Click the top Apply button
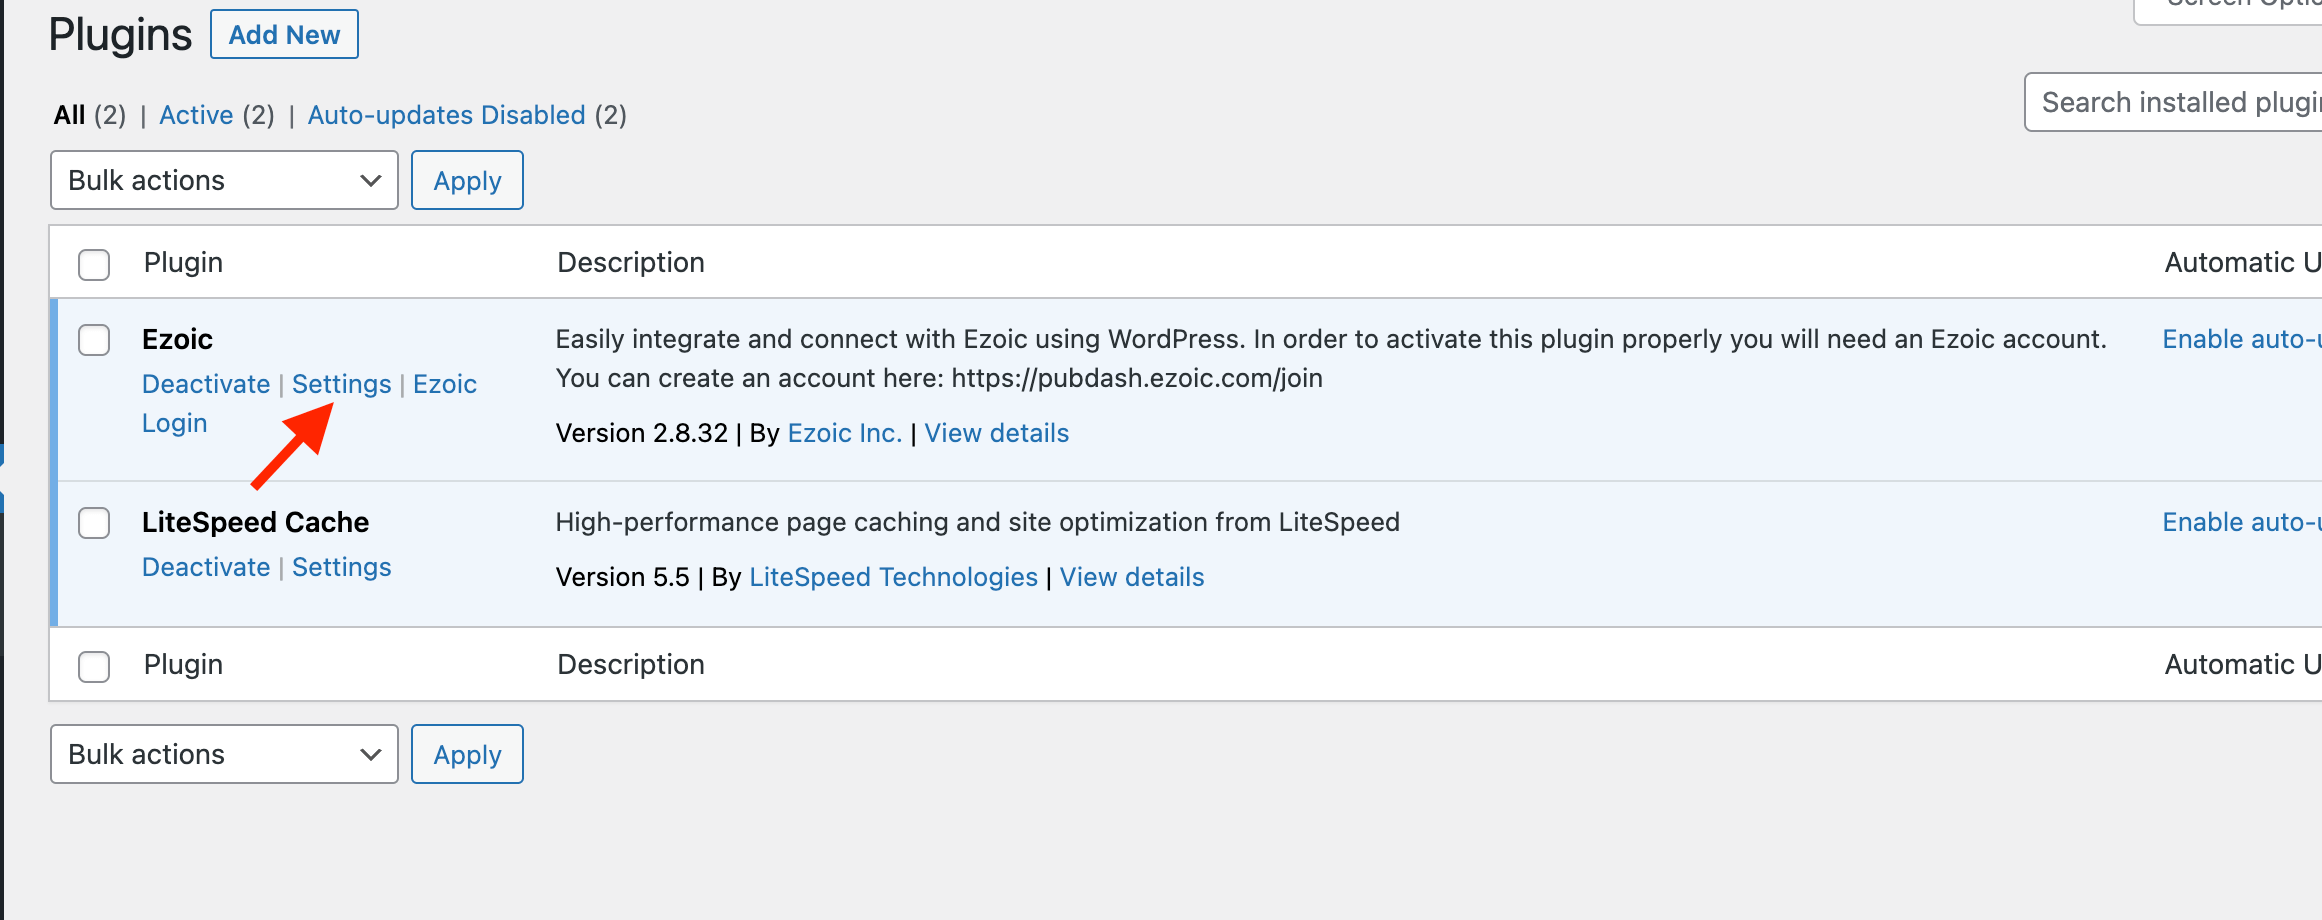Image resolution: width=2322 pixels, height=920 pixels. 467,180
